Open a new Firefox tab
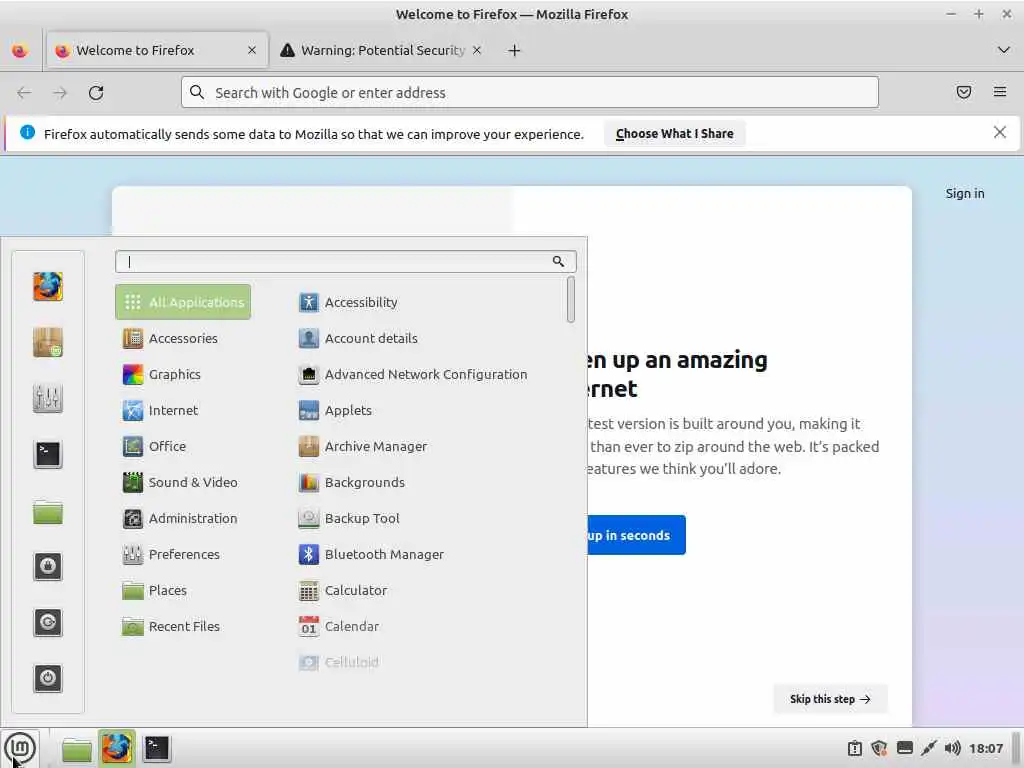 pos(514,50)
